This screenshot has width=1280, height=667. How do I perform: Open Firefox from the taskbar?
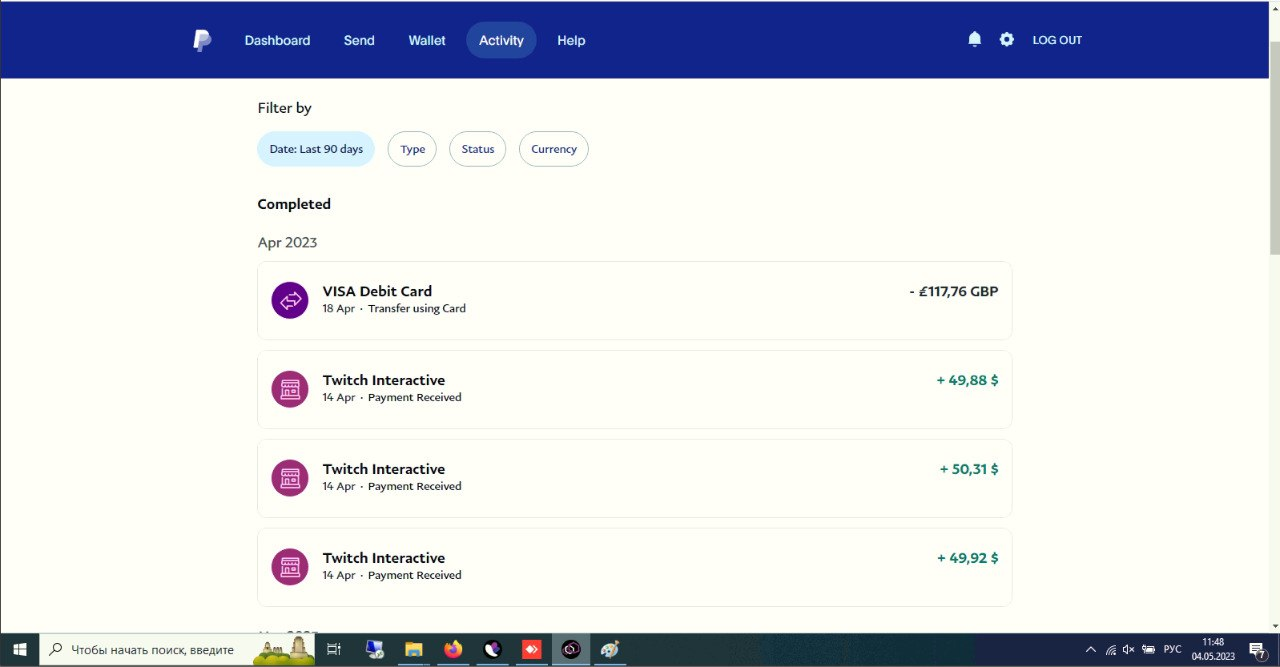coord(453,650)
